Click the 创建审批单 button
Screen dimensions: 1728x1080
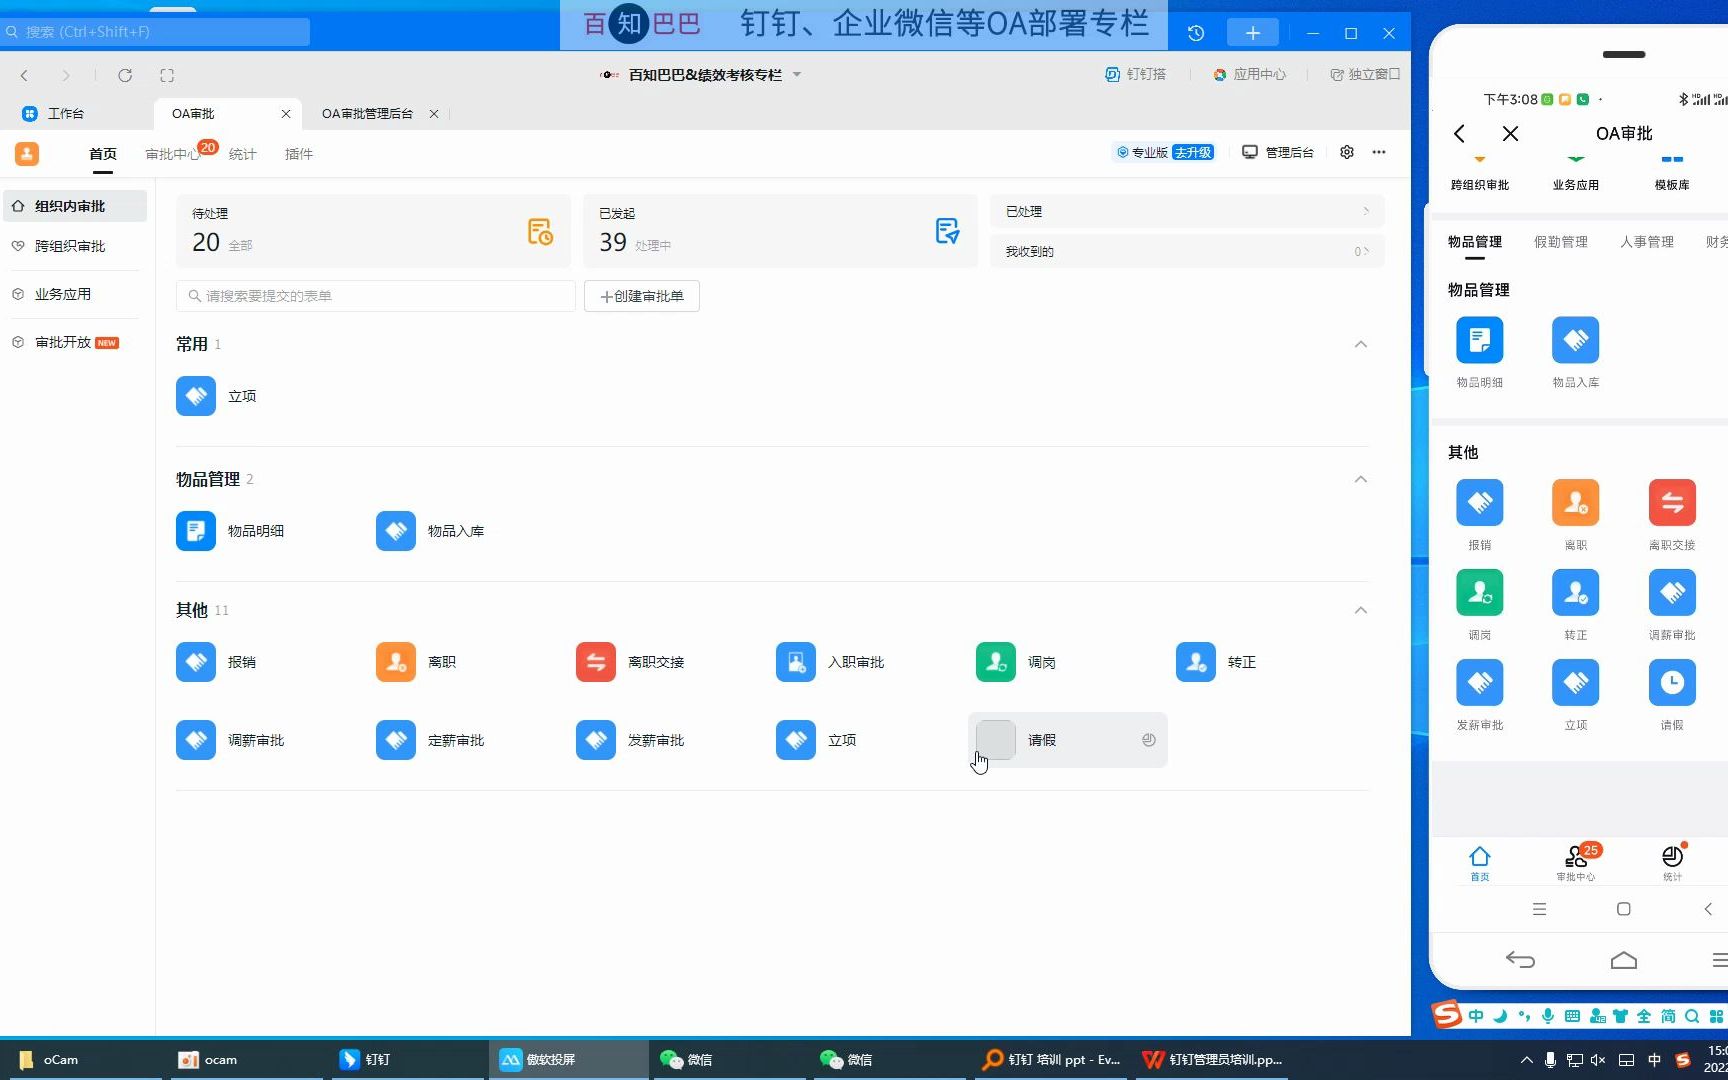(x=641, y=296)
